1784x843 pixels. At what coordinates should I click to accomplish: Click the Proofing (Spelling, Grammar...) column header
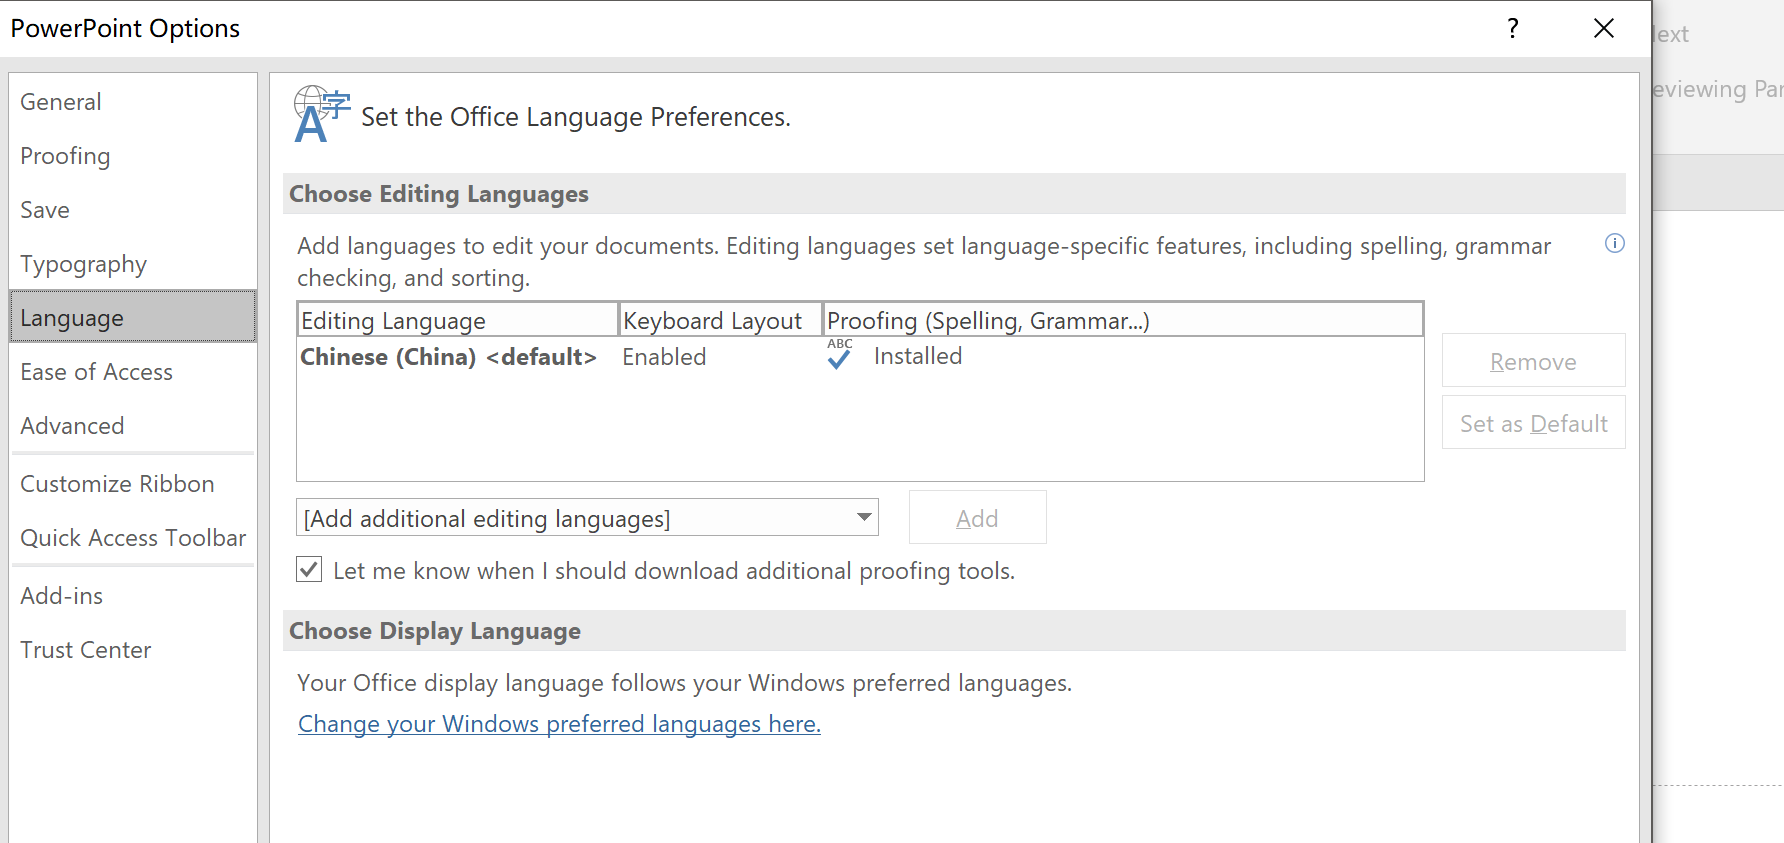tap(1123, 320)
